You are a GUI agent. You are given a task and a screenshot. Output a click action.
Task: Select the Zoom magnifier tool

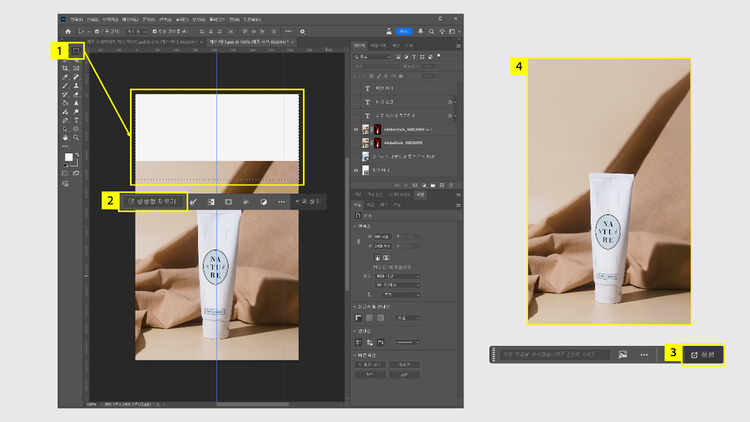coord(76,137)
